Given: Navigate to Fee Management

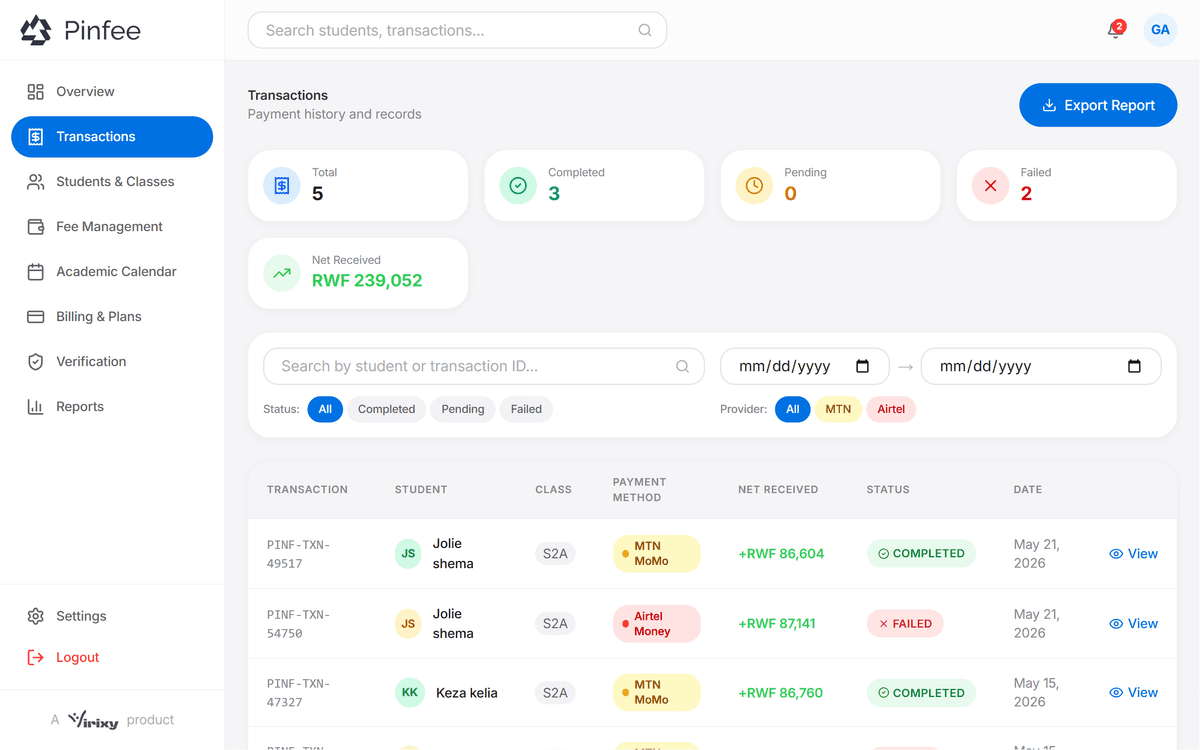Looking at the screenshot, I should [x=112, y=227].
